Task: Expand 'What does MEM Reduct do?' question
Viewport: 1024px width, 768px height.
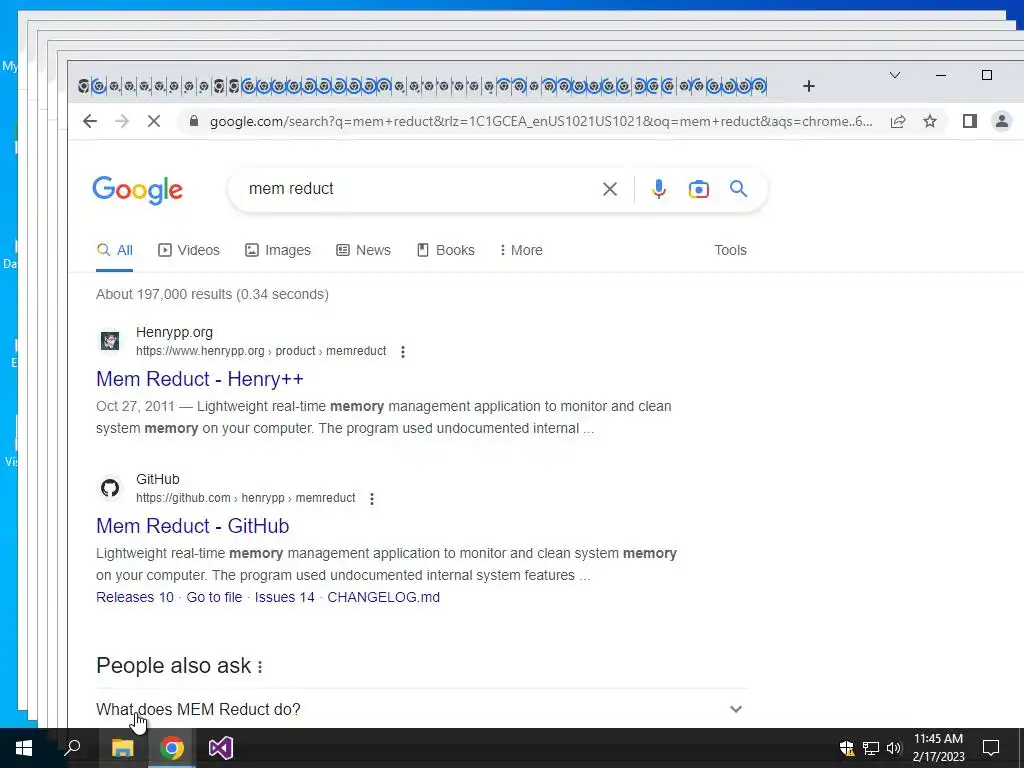Action: (x=422, y=709)
